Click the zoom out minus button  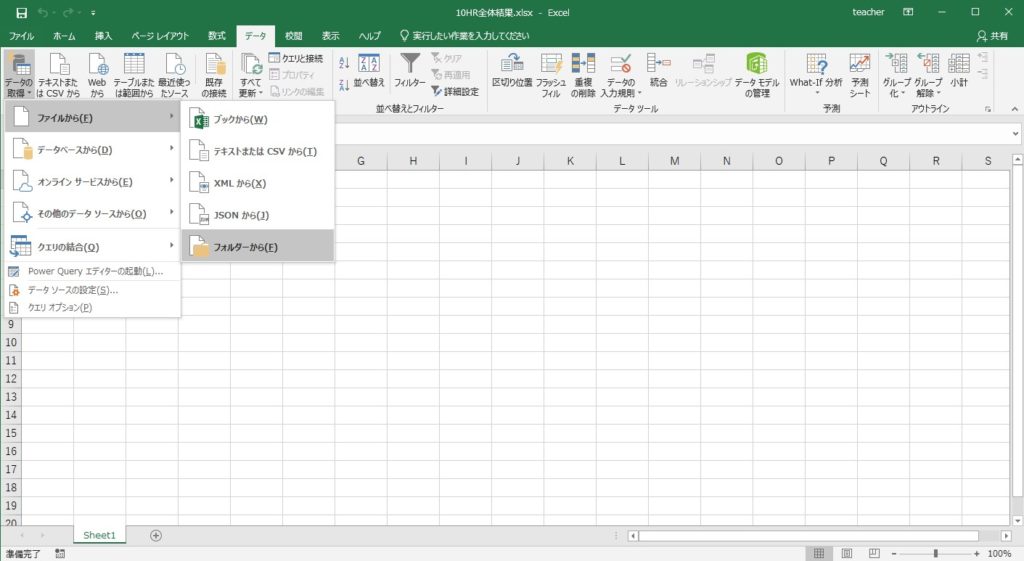[x=894, y=553]
